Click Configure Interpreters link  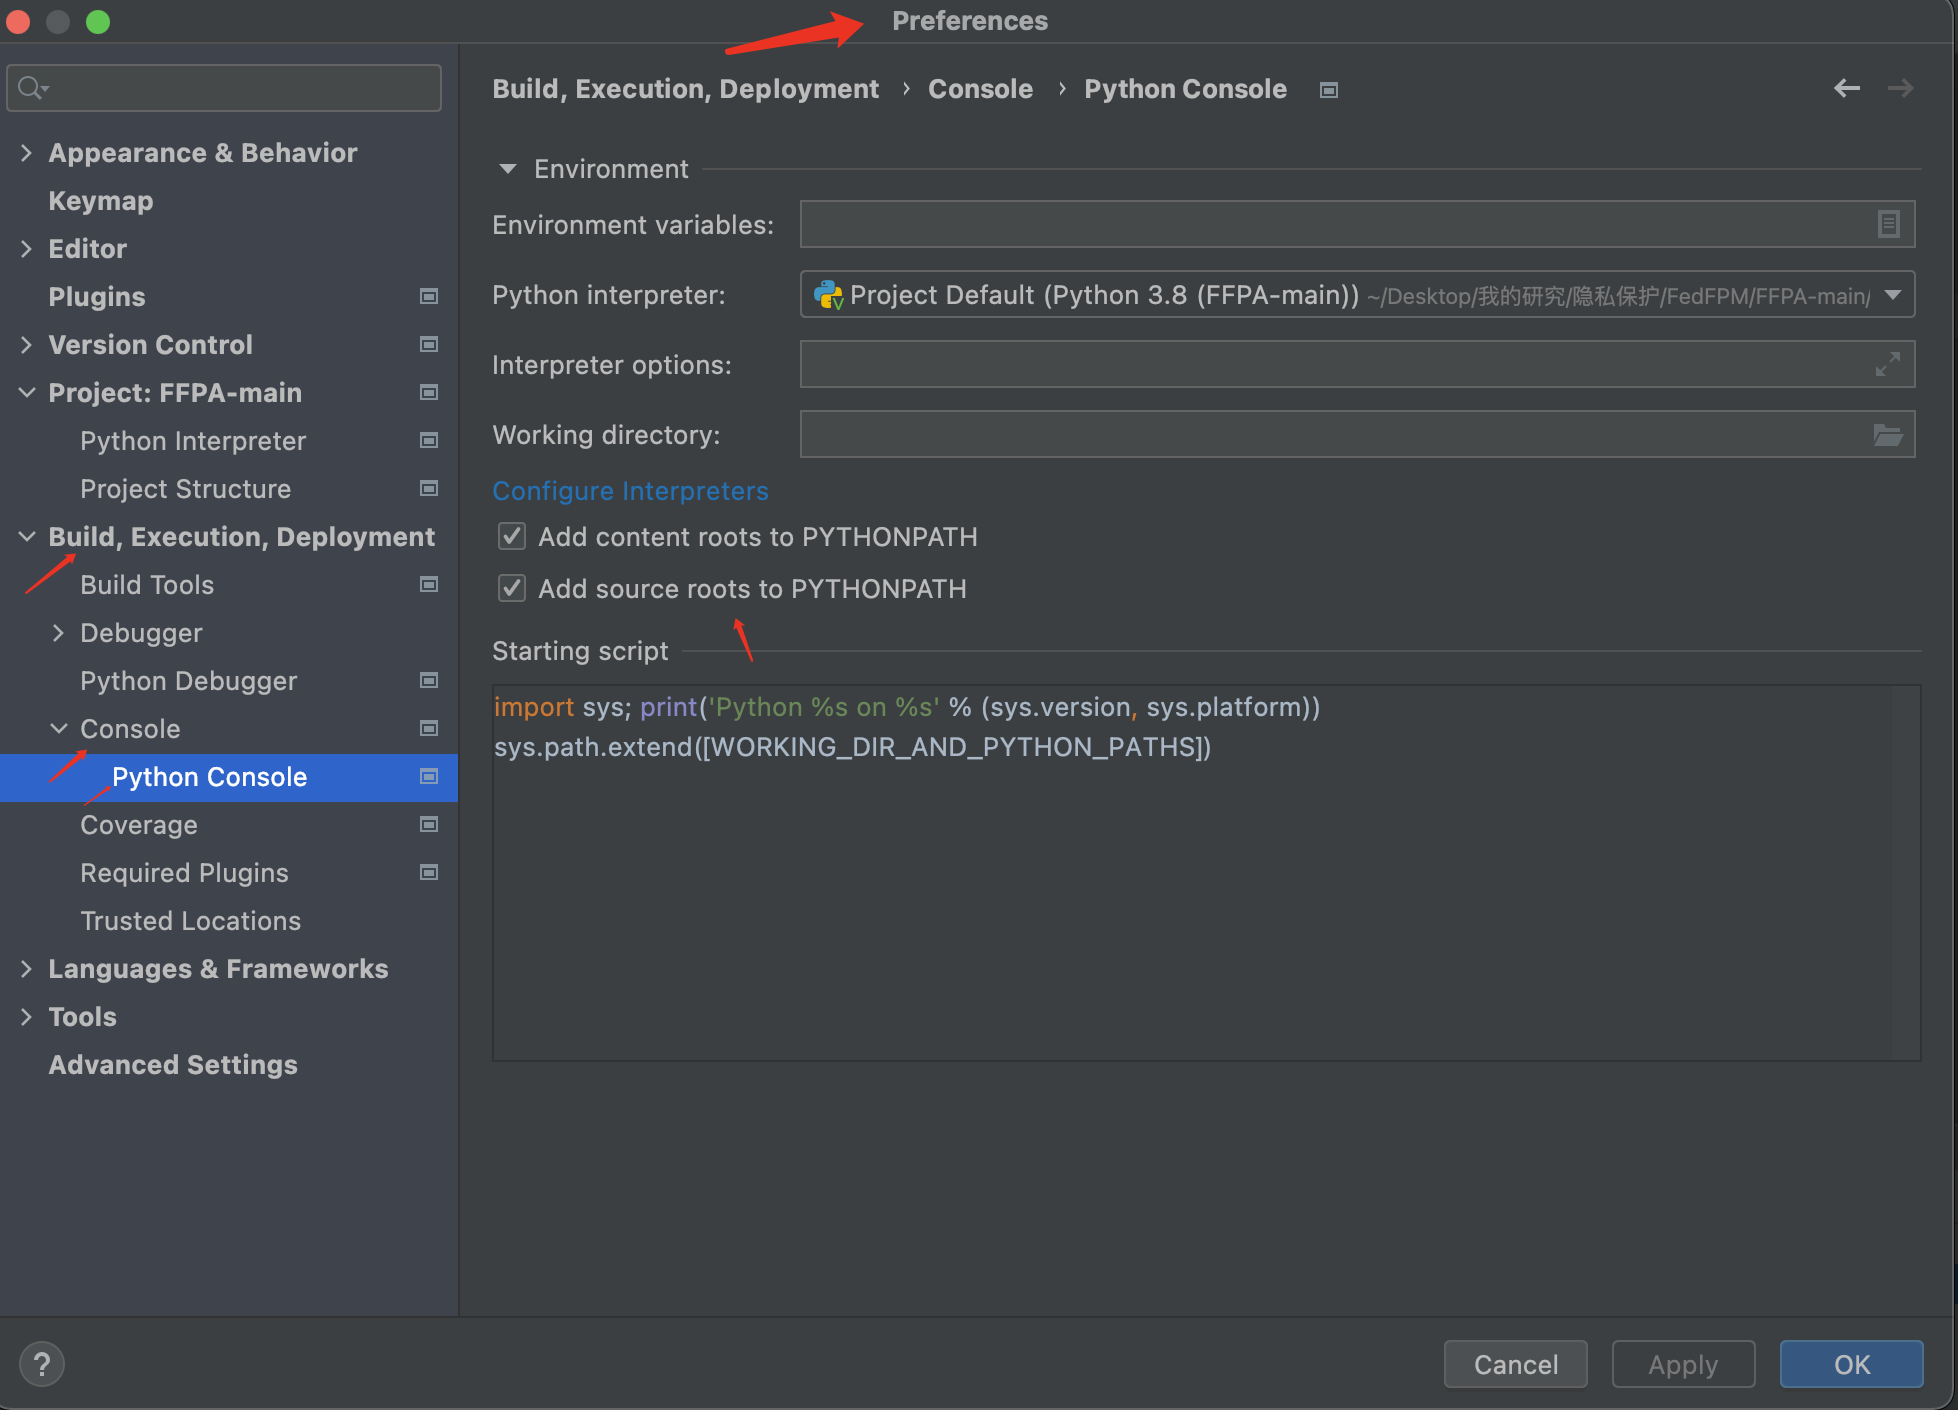(x=628, y=489)
